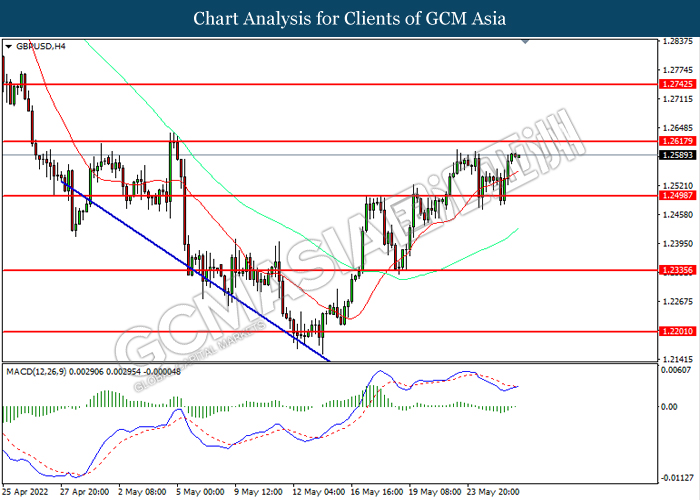
Task: Click the 1.28375 price axis value
Action: click(x=678, y=41)
